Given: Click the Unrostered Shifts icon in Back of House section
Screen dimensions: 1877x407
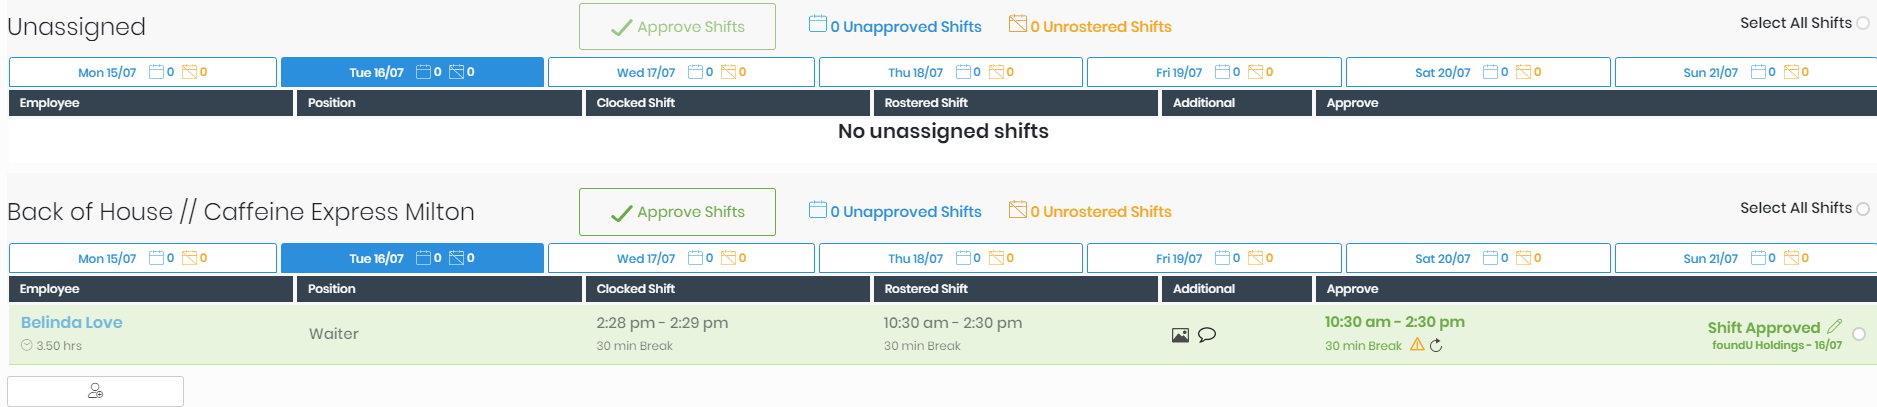Looking at the screenshot, I should coord(1018,210).
